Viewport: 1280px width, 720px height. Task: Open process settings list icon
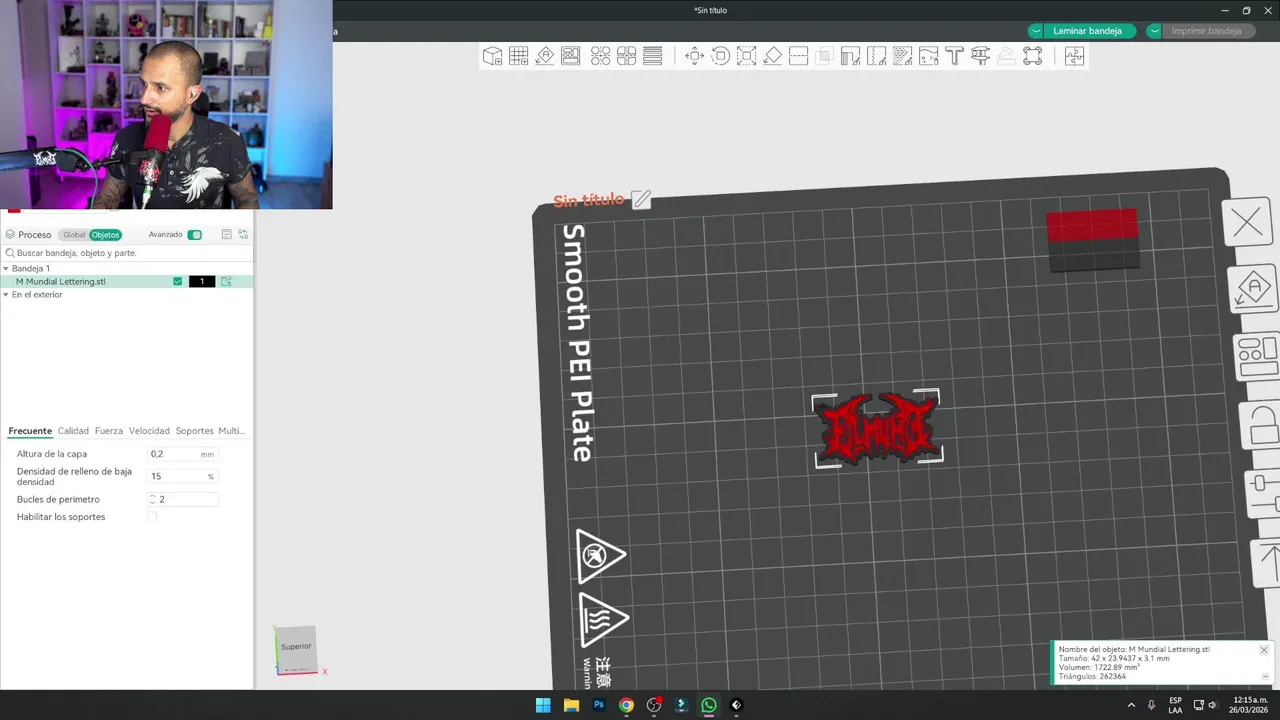tap(227, 235)
